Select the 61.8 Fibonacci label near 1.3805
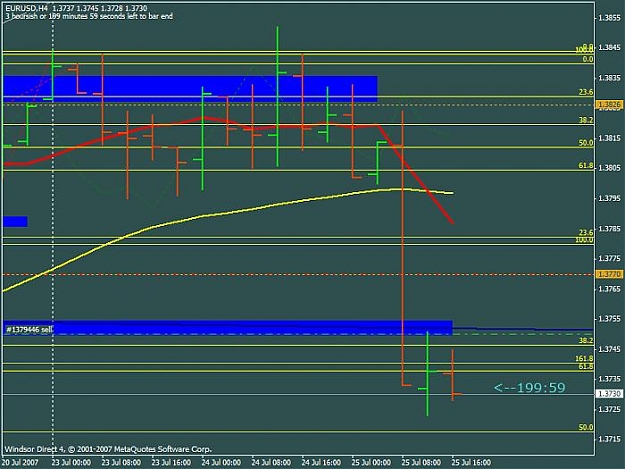The height and width of the screenshot is (469, 625). 586,165
